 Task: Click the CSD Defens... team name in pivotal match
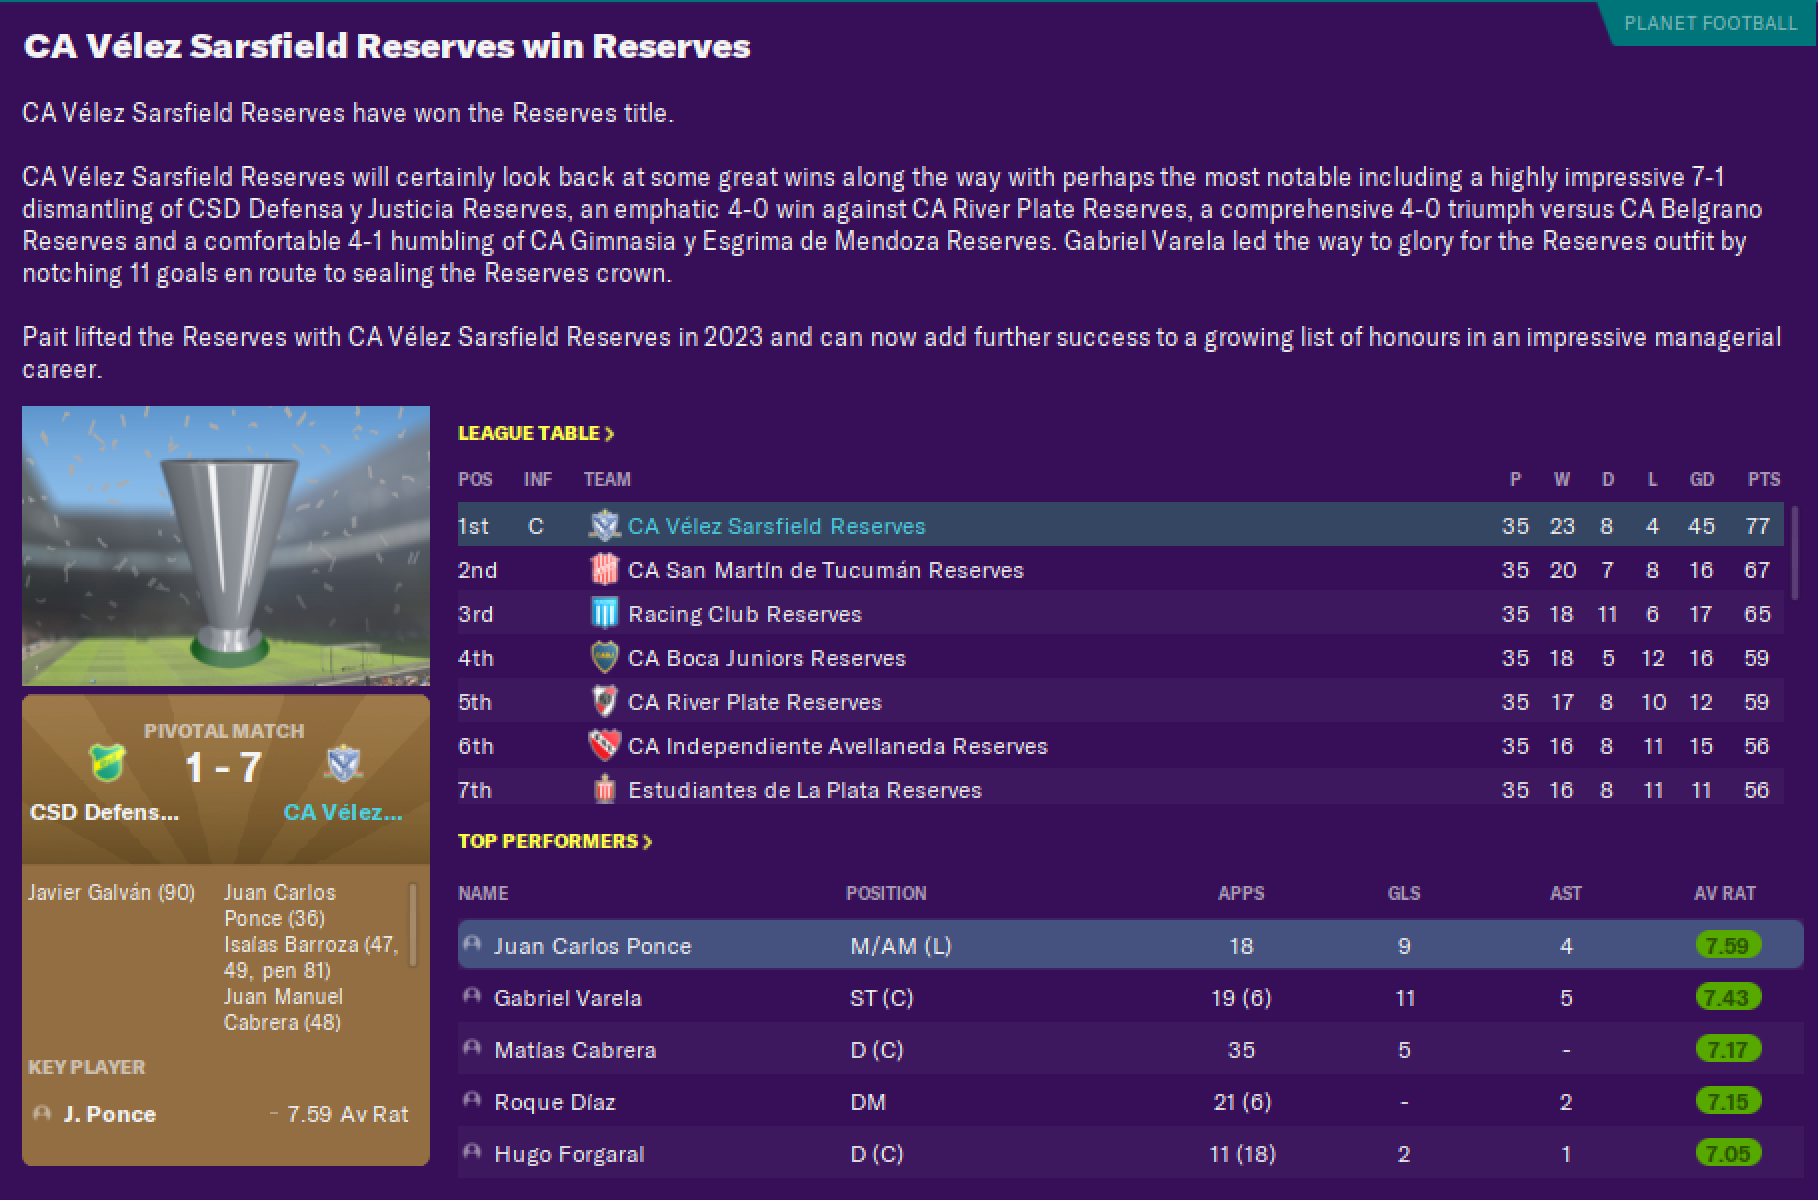[105, 812]
